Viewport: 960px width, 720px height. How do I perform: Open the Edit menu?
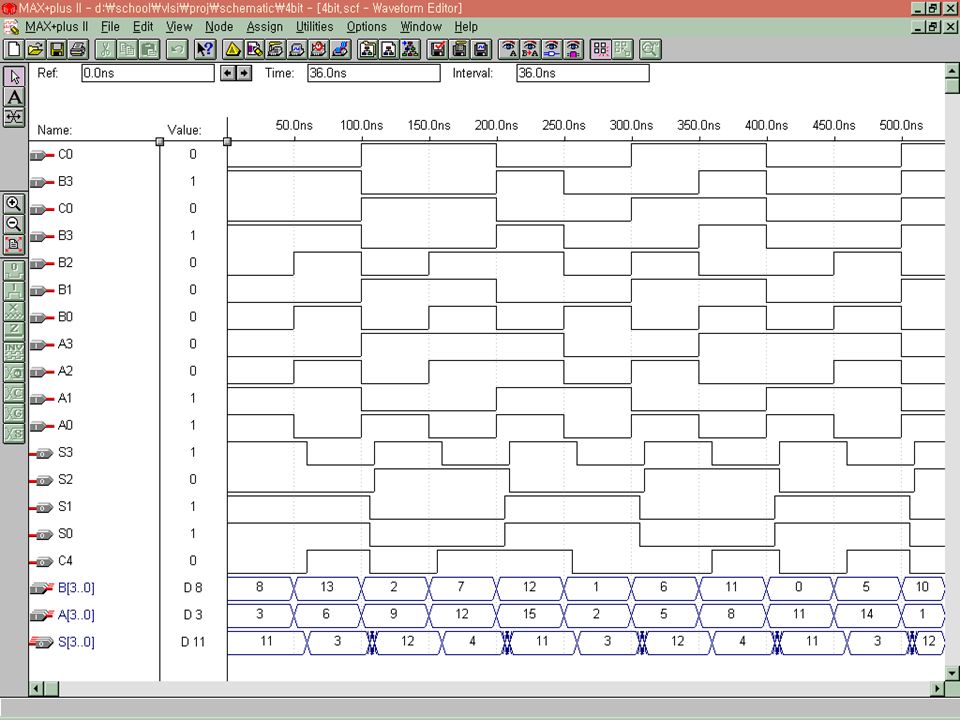click(x=143, y=27)
